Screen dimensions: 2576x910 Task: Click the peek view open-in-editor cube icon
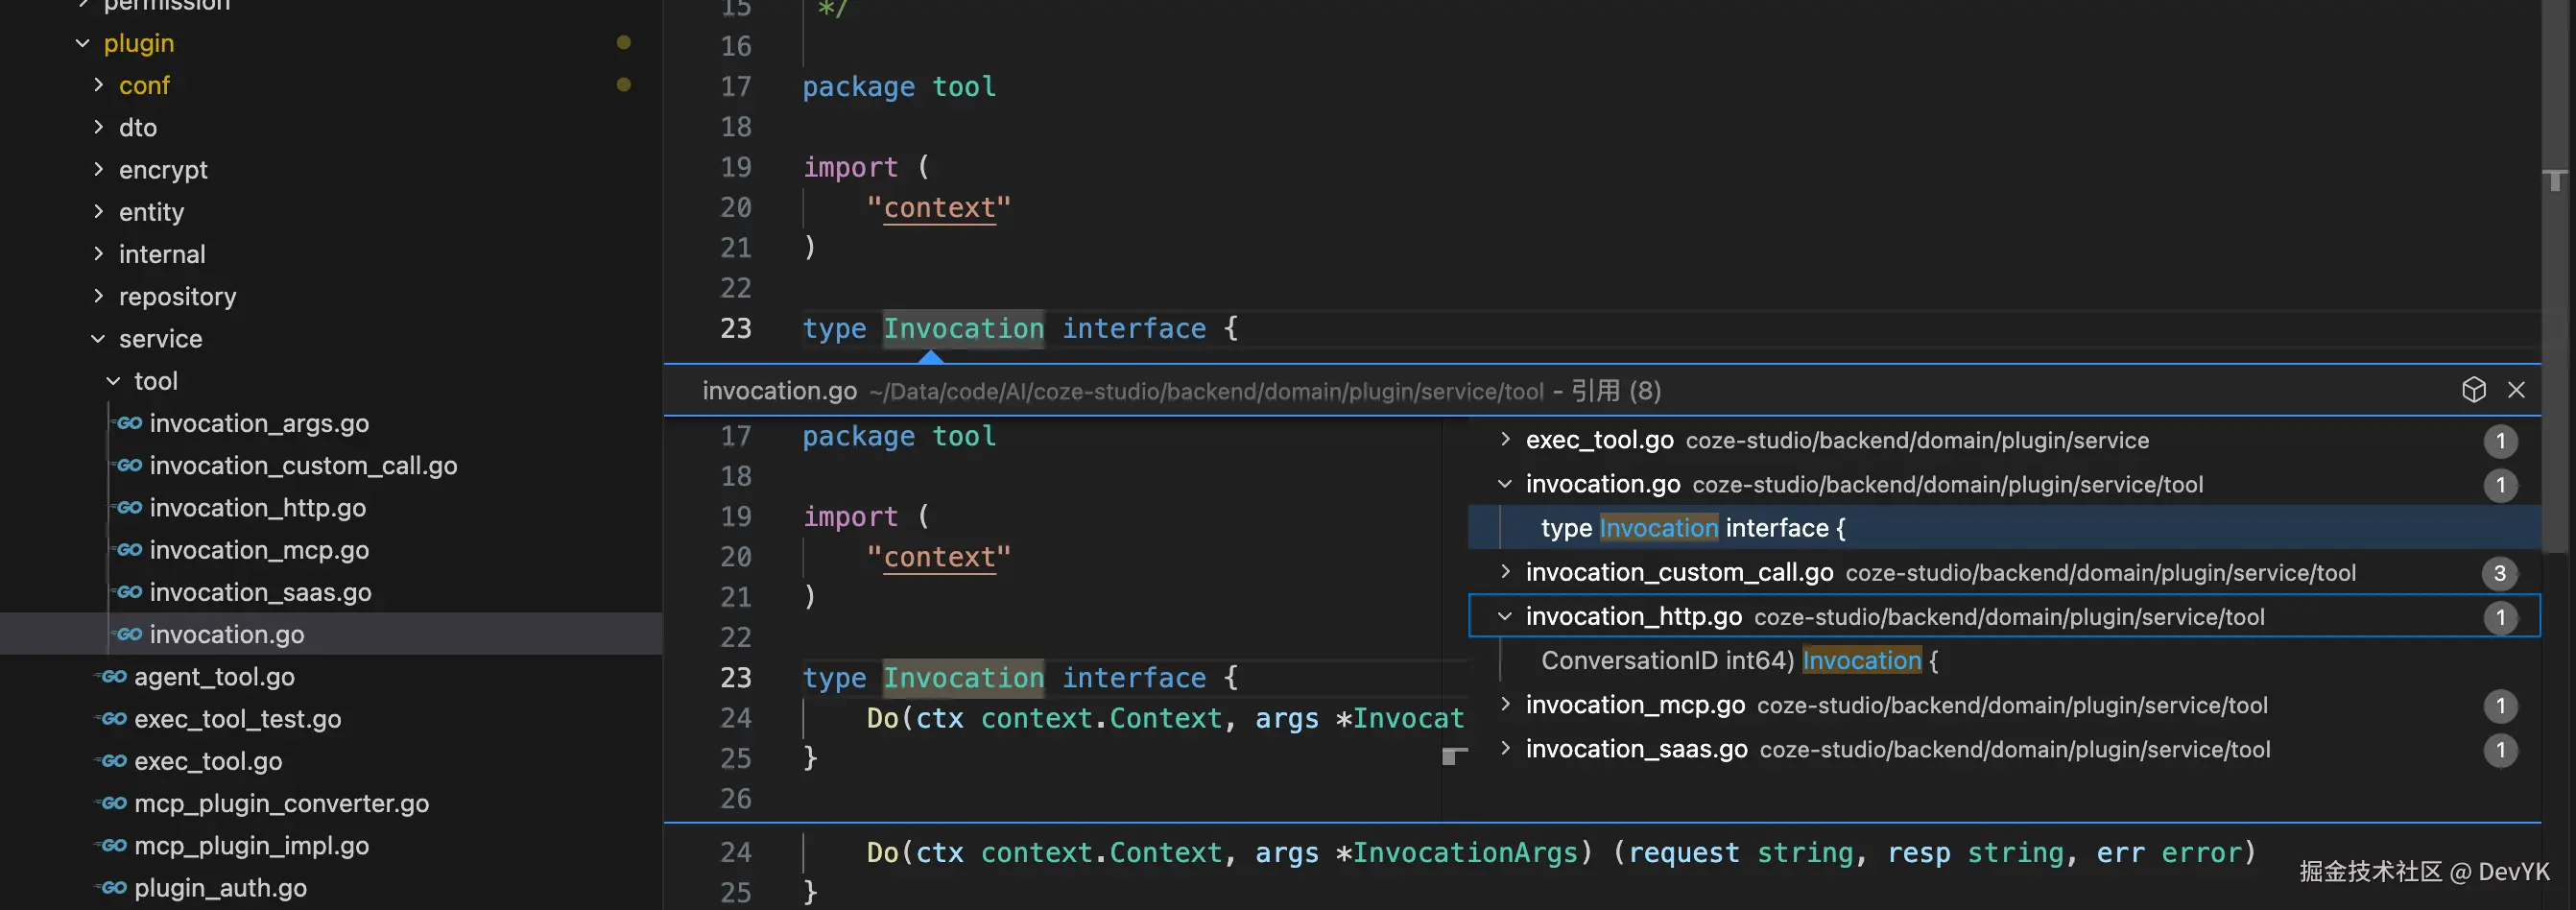(x=2473, y=390)
